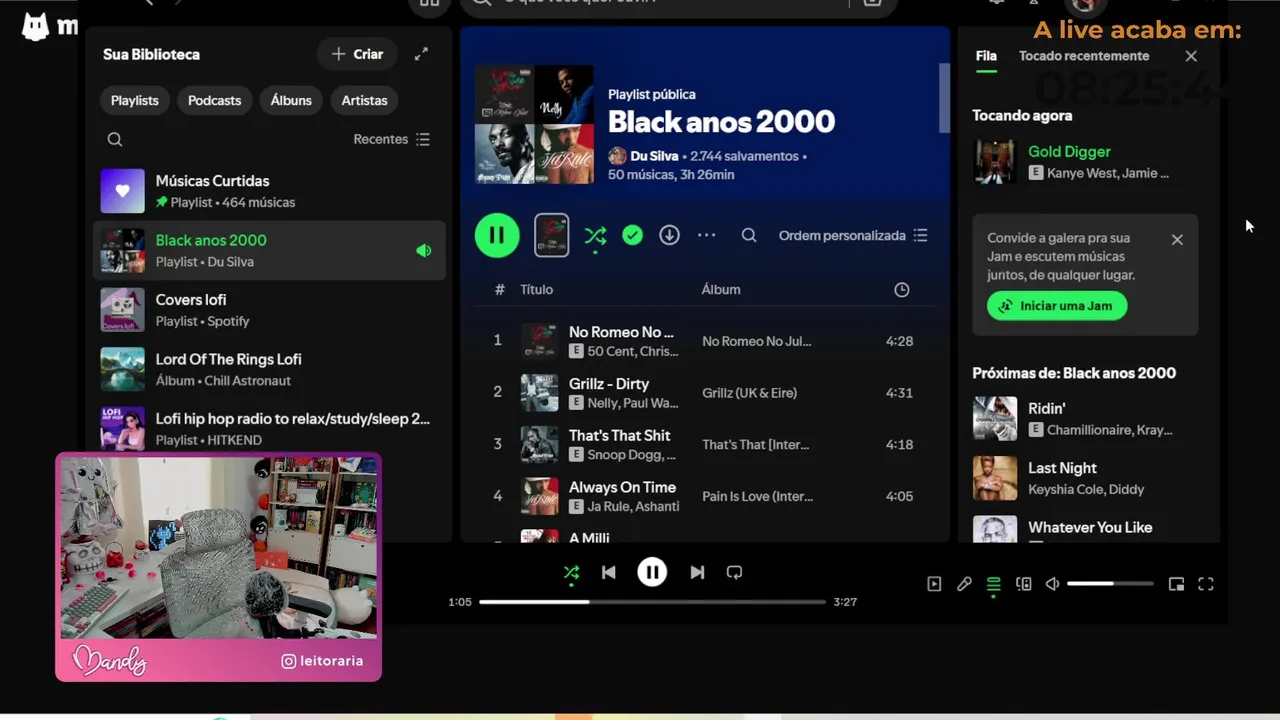Viewport: 1280px width, 720px height.
Task: Pause playback in bottom player
Action: point(652,572)
